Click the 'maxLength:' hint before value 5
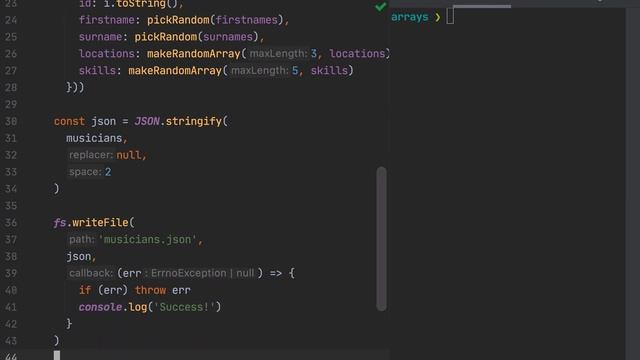Screen dimensions: 640x360 tap(259, 71)
